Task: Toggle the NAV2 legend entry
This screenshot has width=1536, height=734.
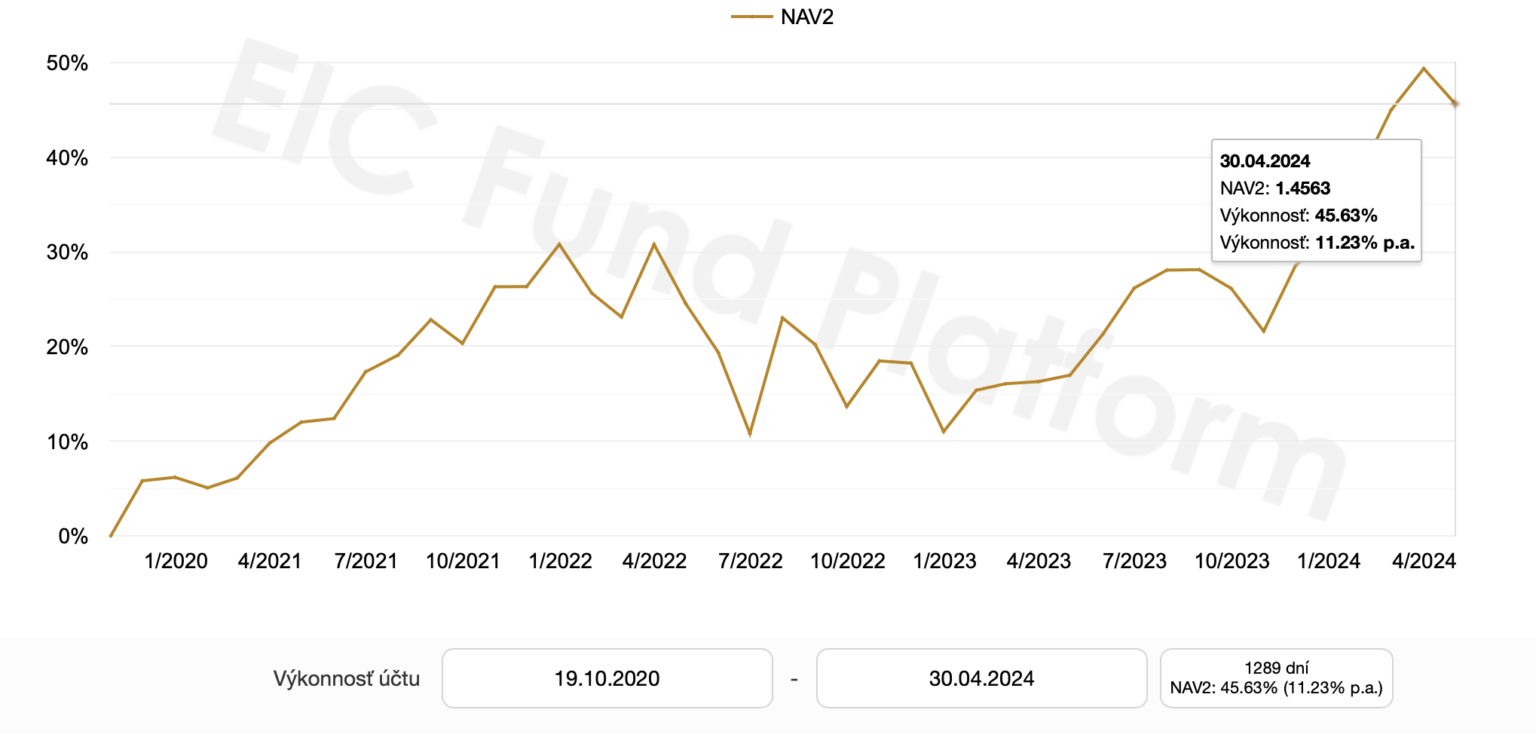Action: click(781, 16)
